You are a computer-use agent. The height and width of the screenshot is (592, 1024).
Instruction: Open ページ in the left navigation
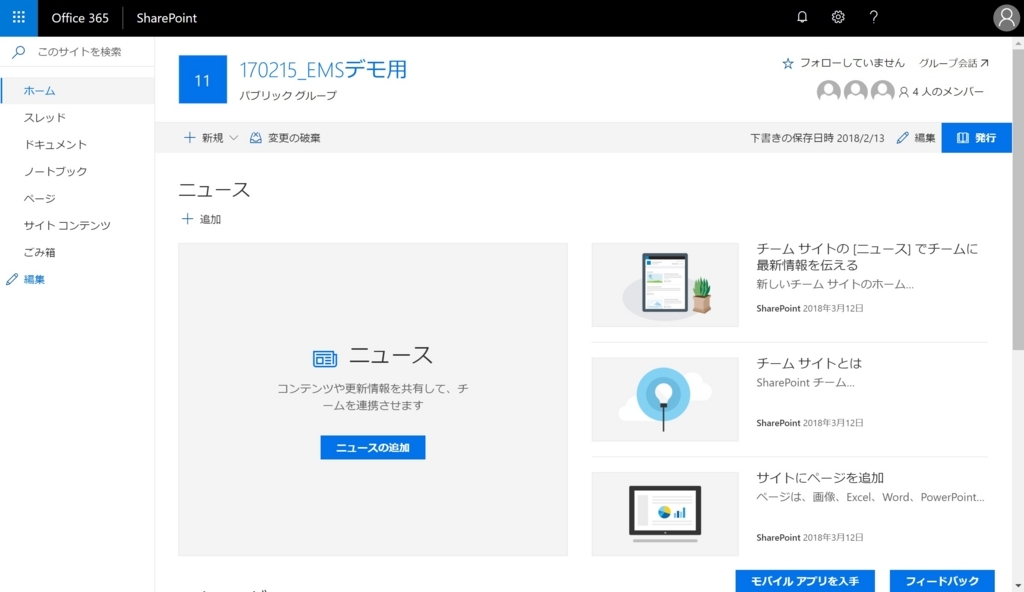(41, 198)
